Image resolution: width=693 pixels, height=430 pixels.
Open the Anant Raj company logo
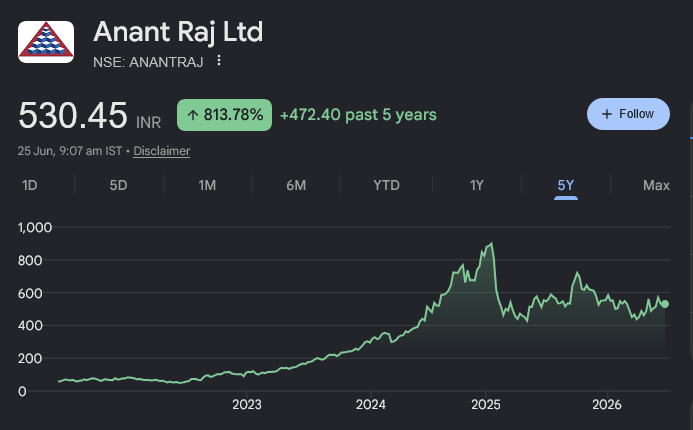point(46,42)
